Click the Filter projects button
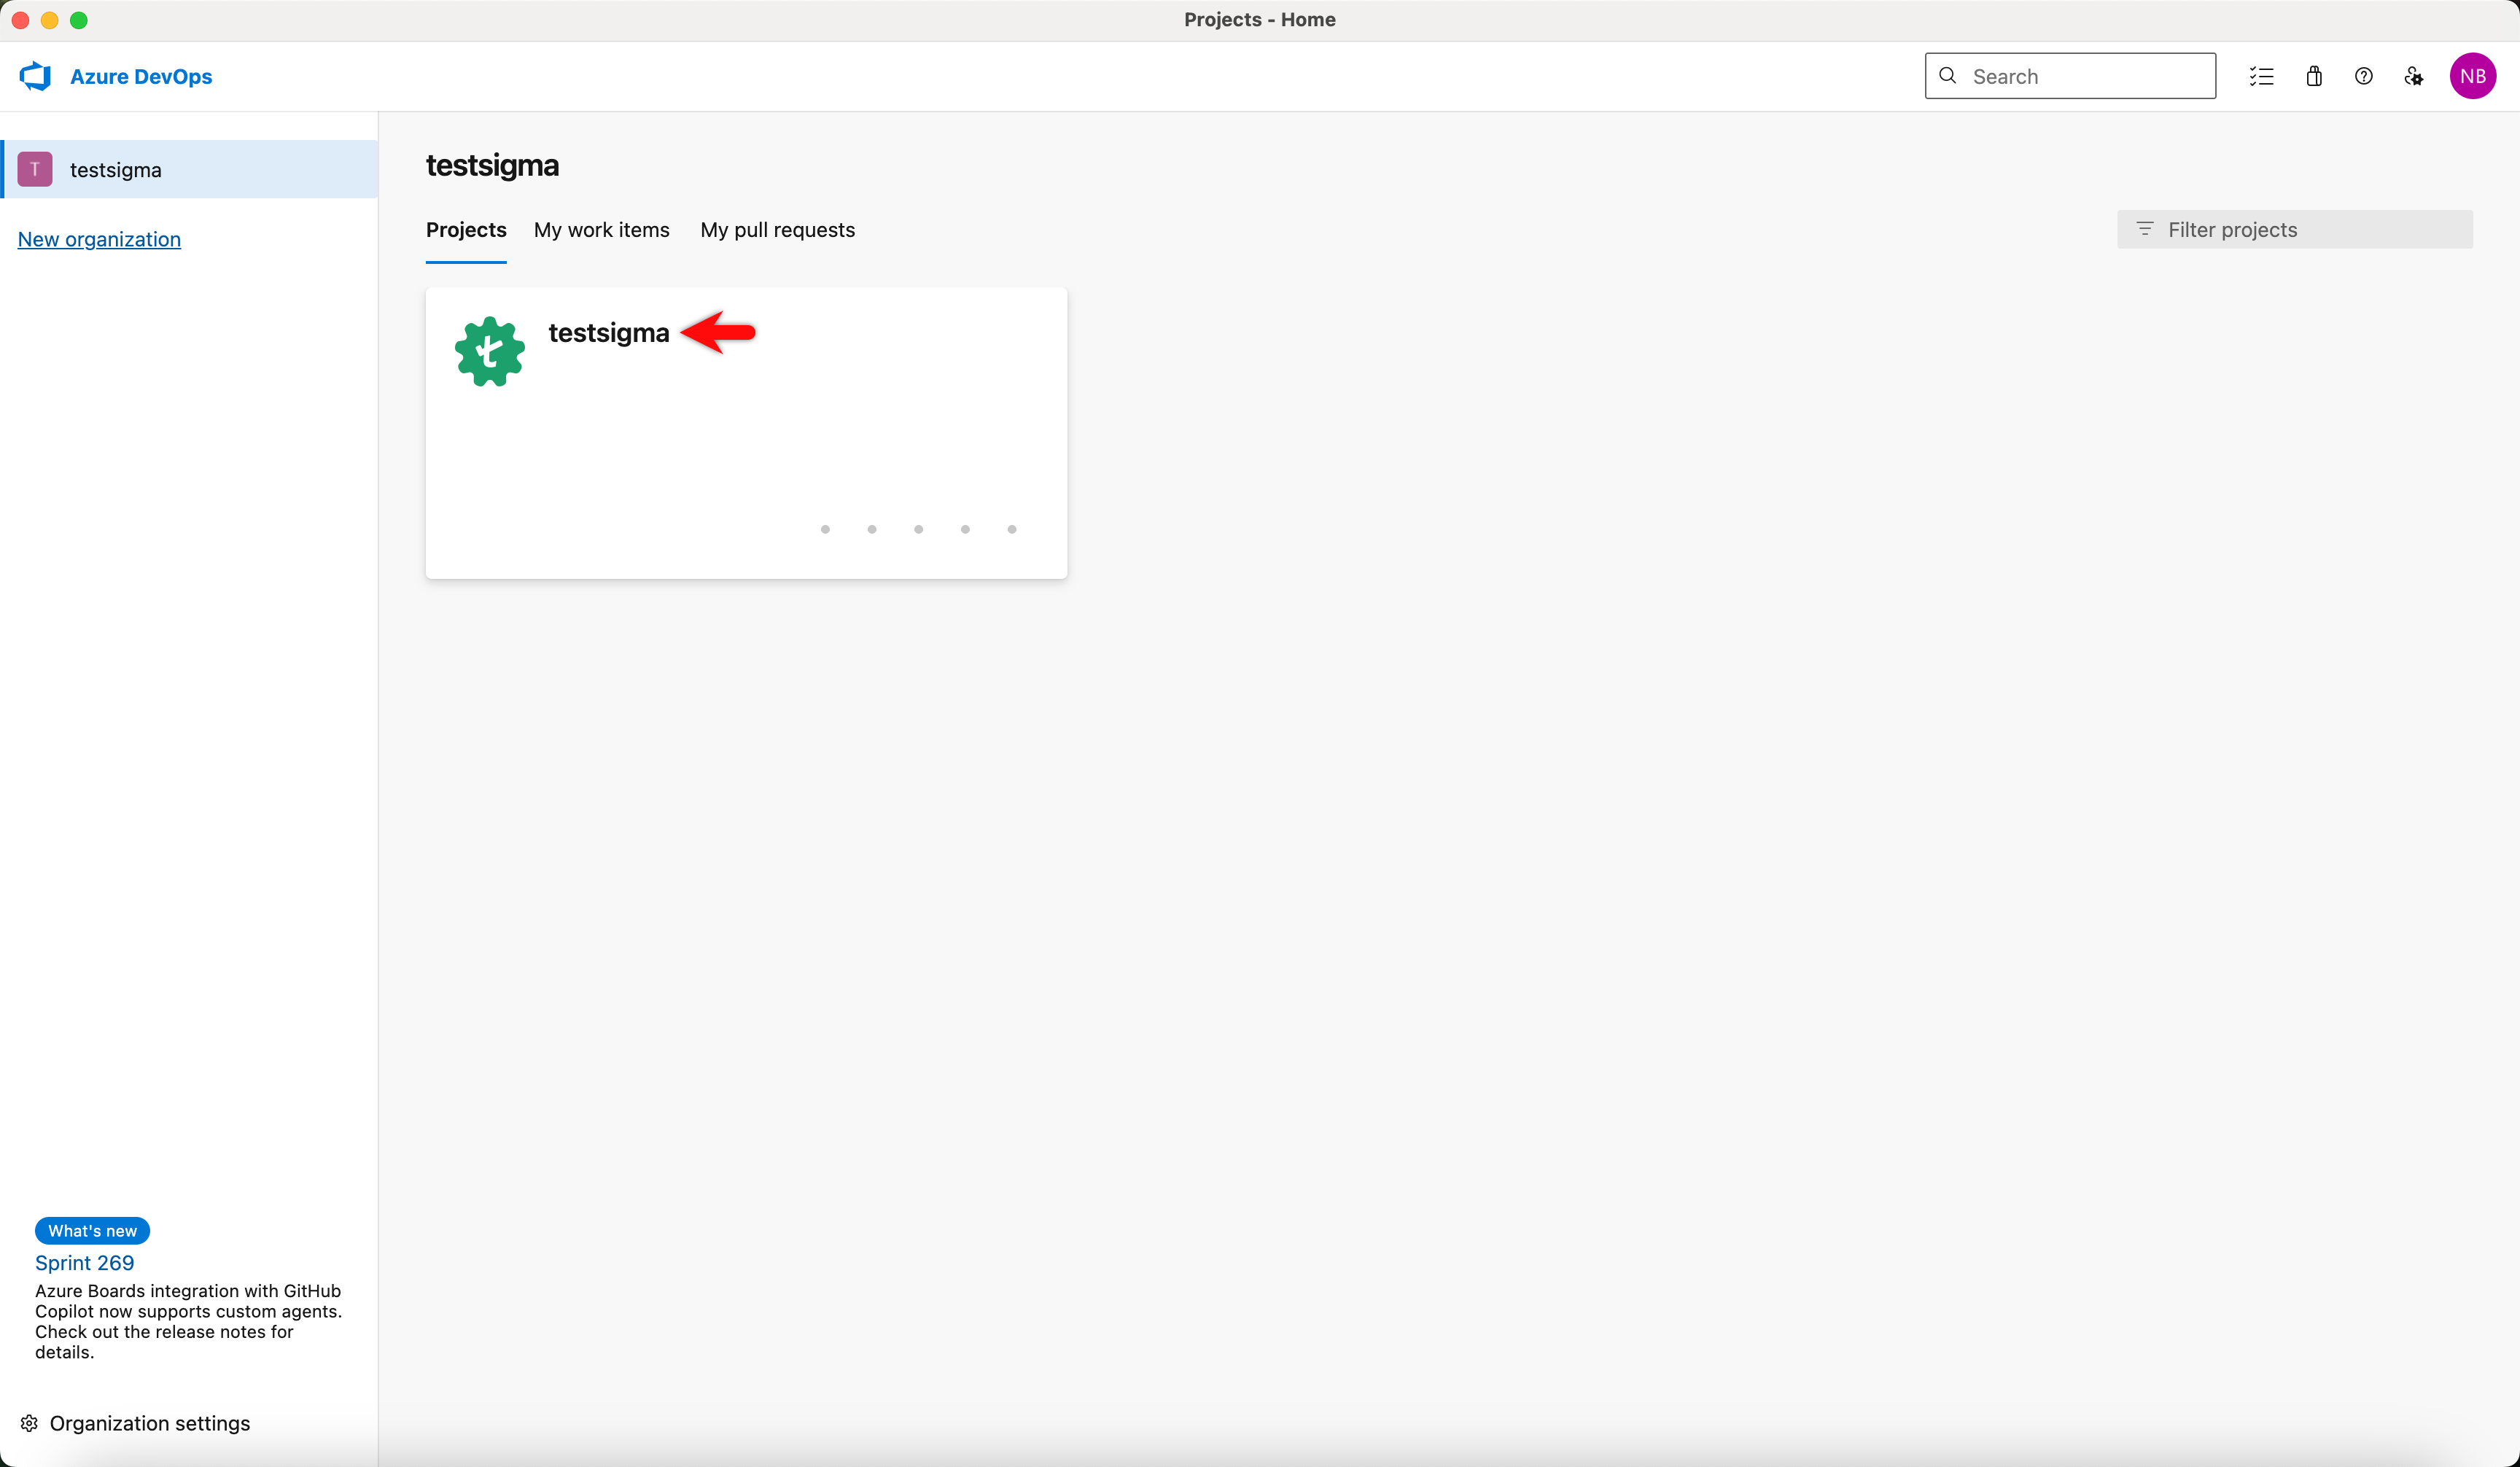The height and width of the screenshot is (1467, 2520). coord(2294,229)
